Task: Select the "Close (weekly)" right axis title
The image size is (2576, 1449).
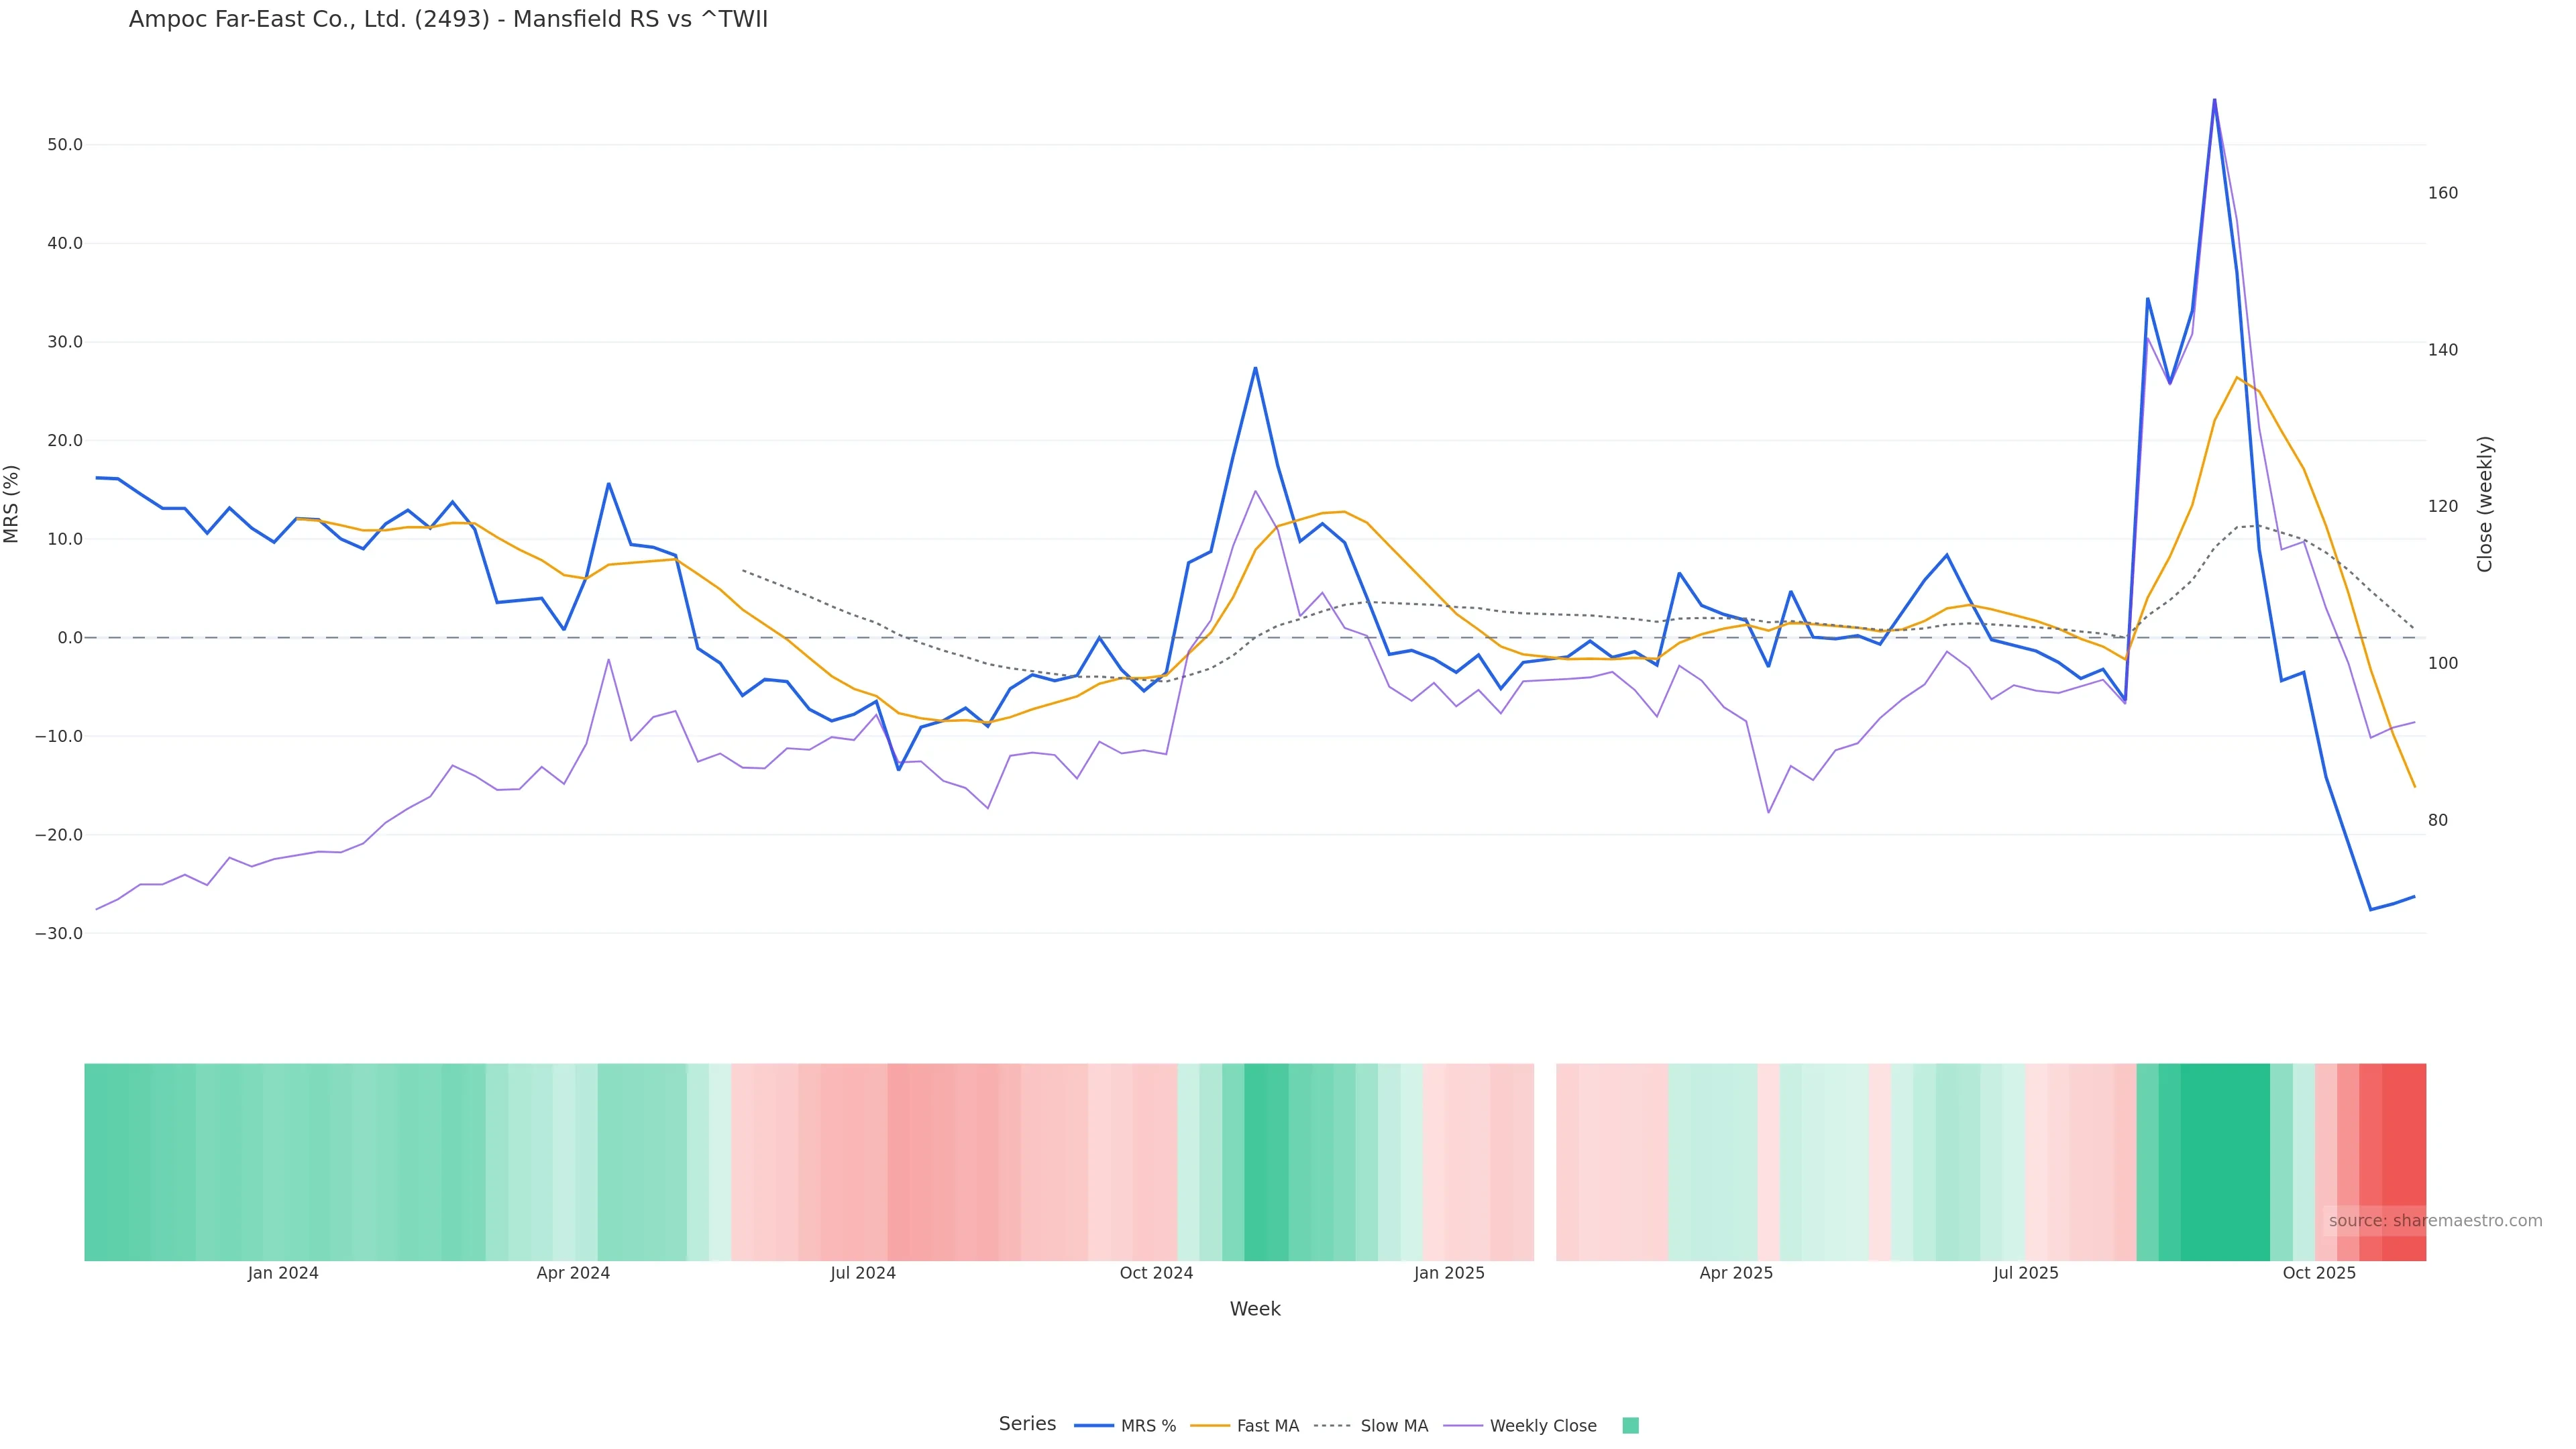Action: click(2485, 503)
